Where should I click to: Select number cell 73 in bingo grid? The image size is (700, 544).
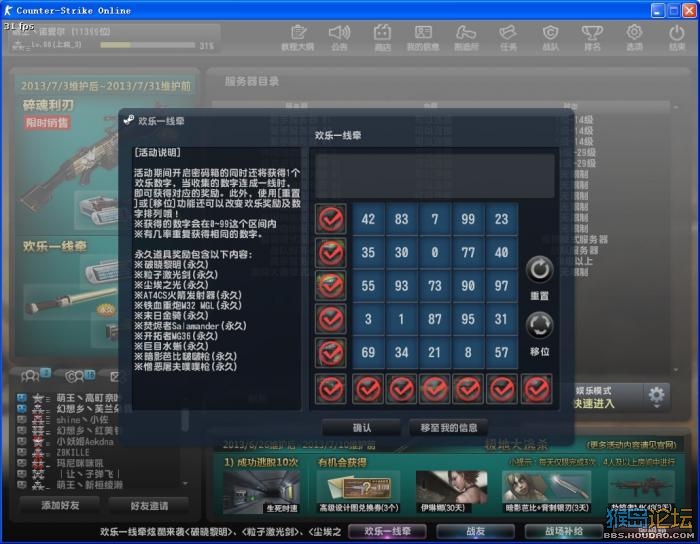pos(435,286)
